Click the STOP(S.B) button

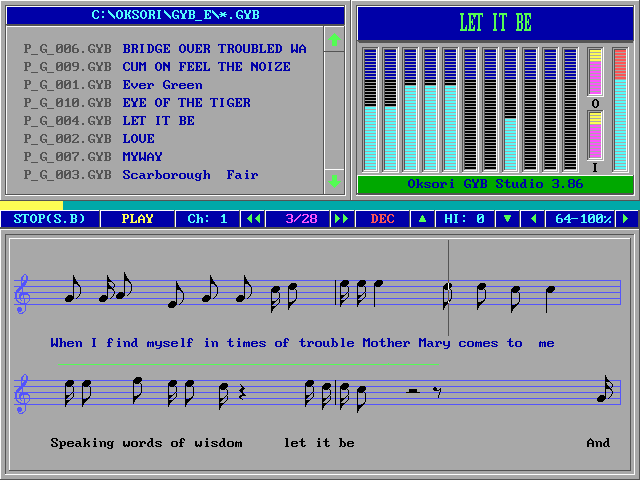pyautogui.click(x=50, y=219)
